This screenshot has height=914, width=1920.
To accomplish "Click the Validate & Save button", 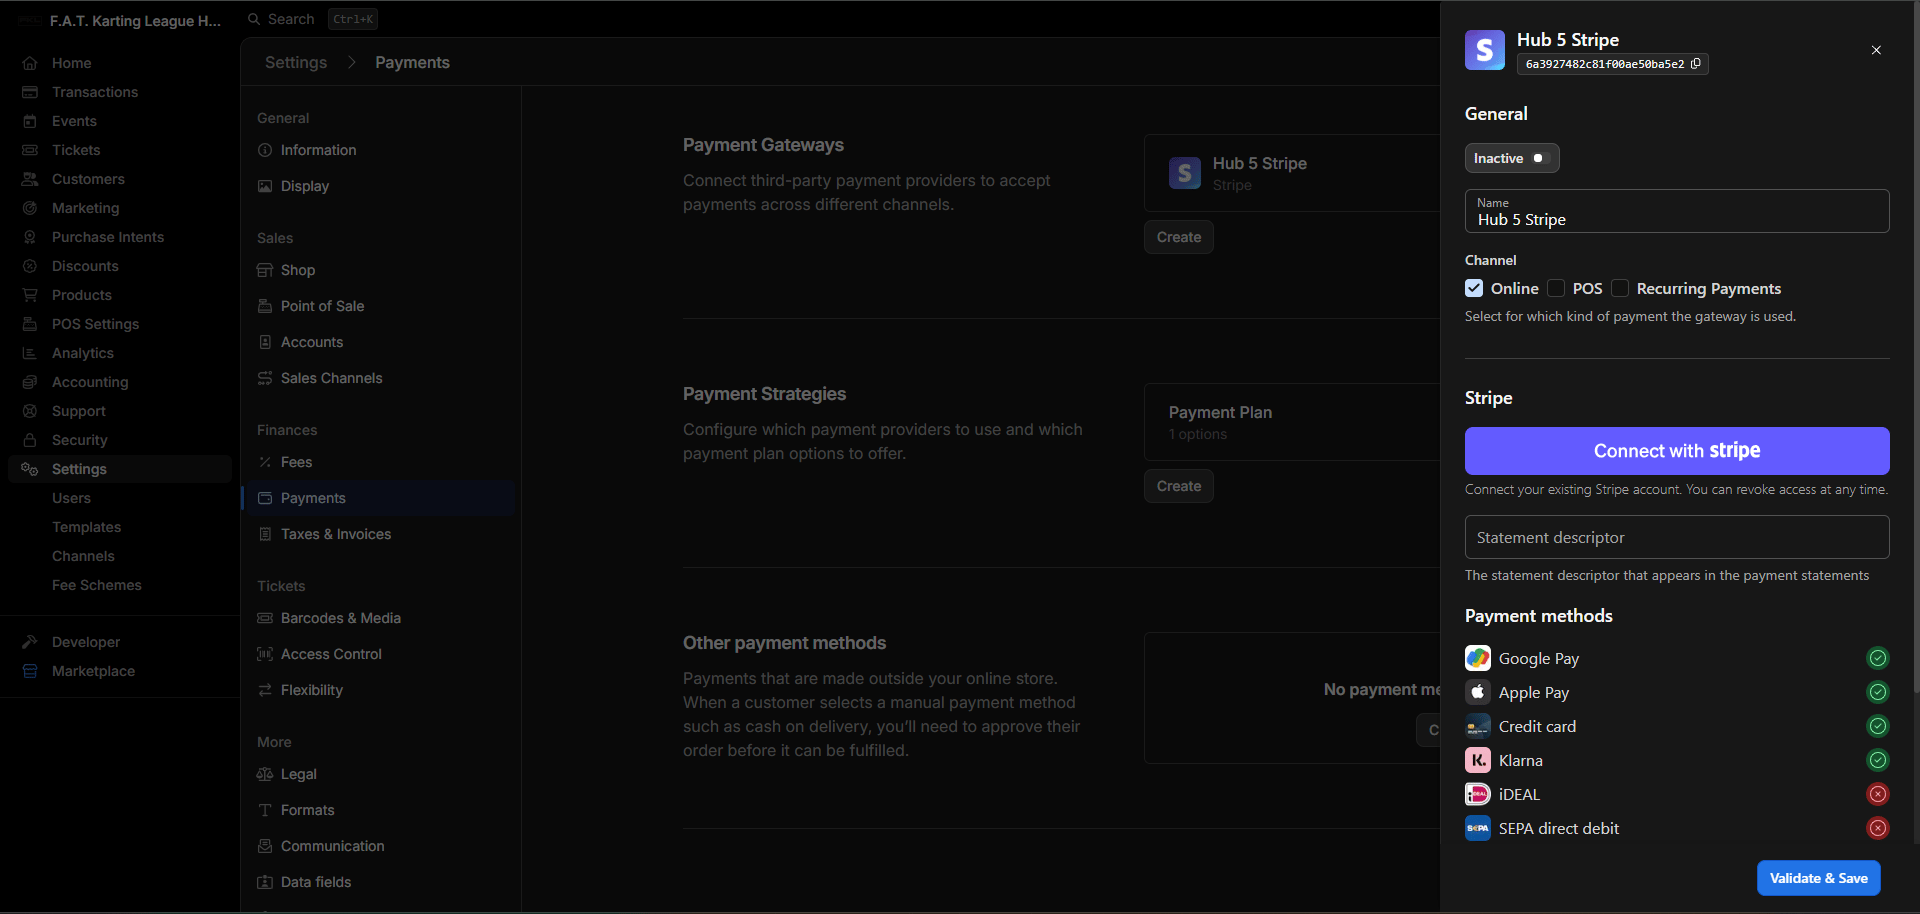I will (x=1818, y=878).
